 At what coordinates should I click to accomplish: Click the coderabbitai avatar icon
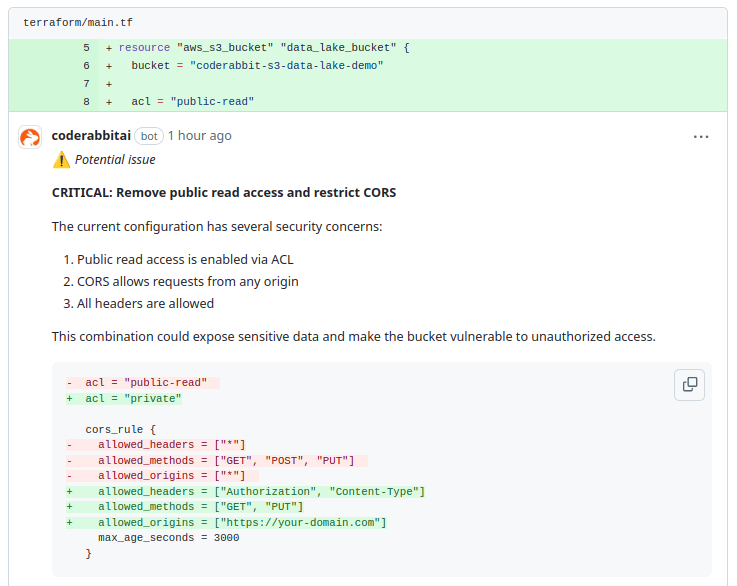click(x=30, y=137)
